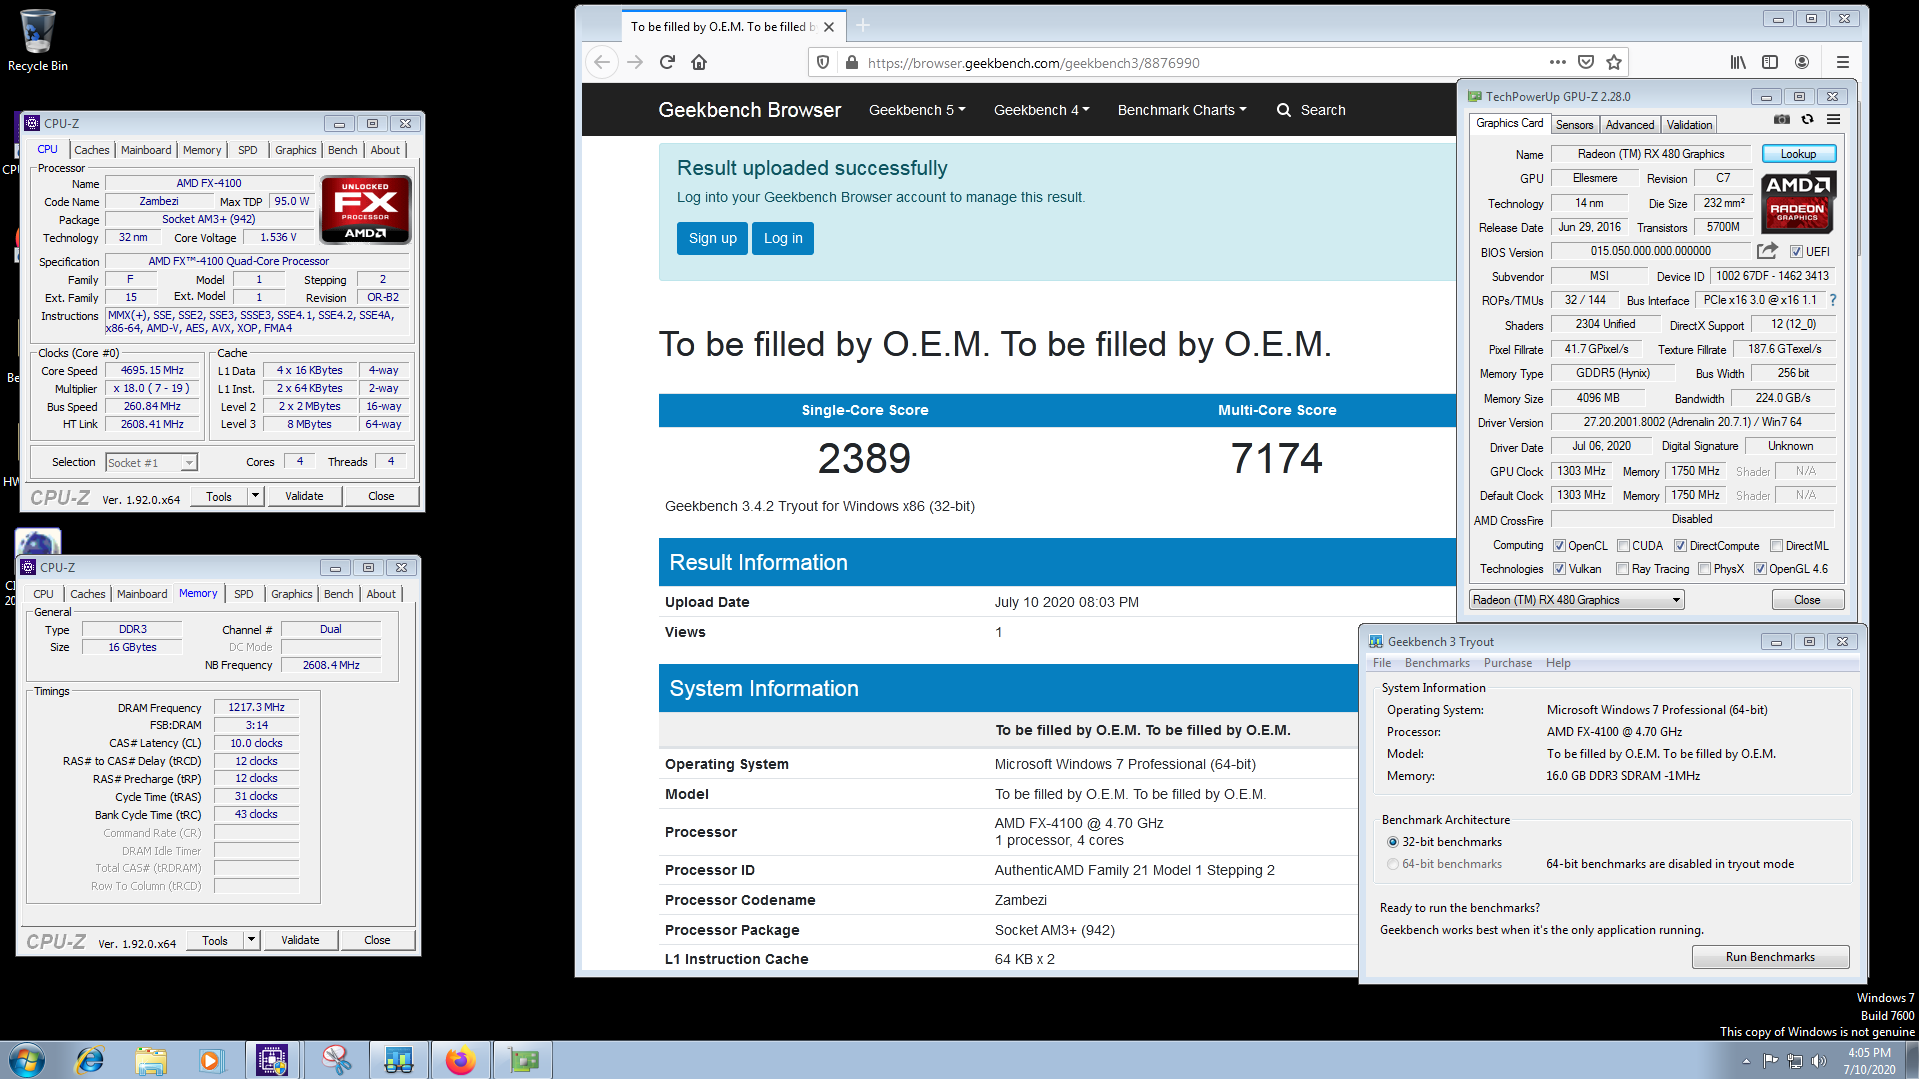Open the GPU-Z hamburger menu
The width and height of the screenshot is (1919, 1079).
click(1833, 119)
